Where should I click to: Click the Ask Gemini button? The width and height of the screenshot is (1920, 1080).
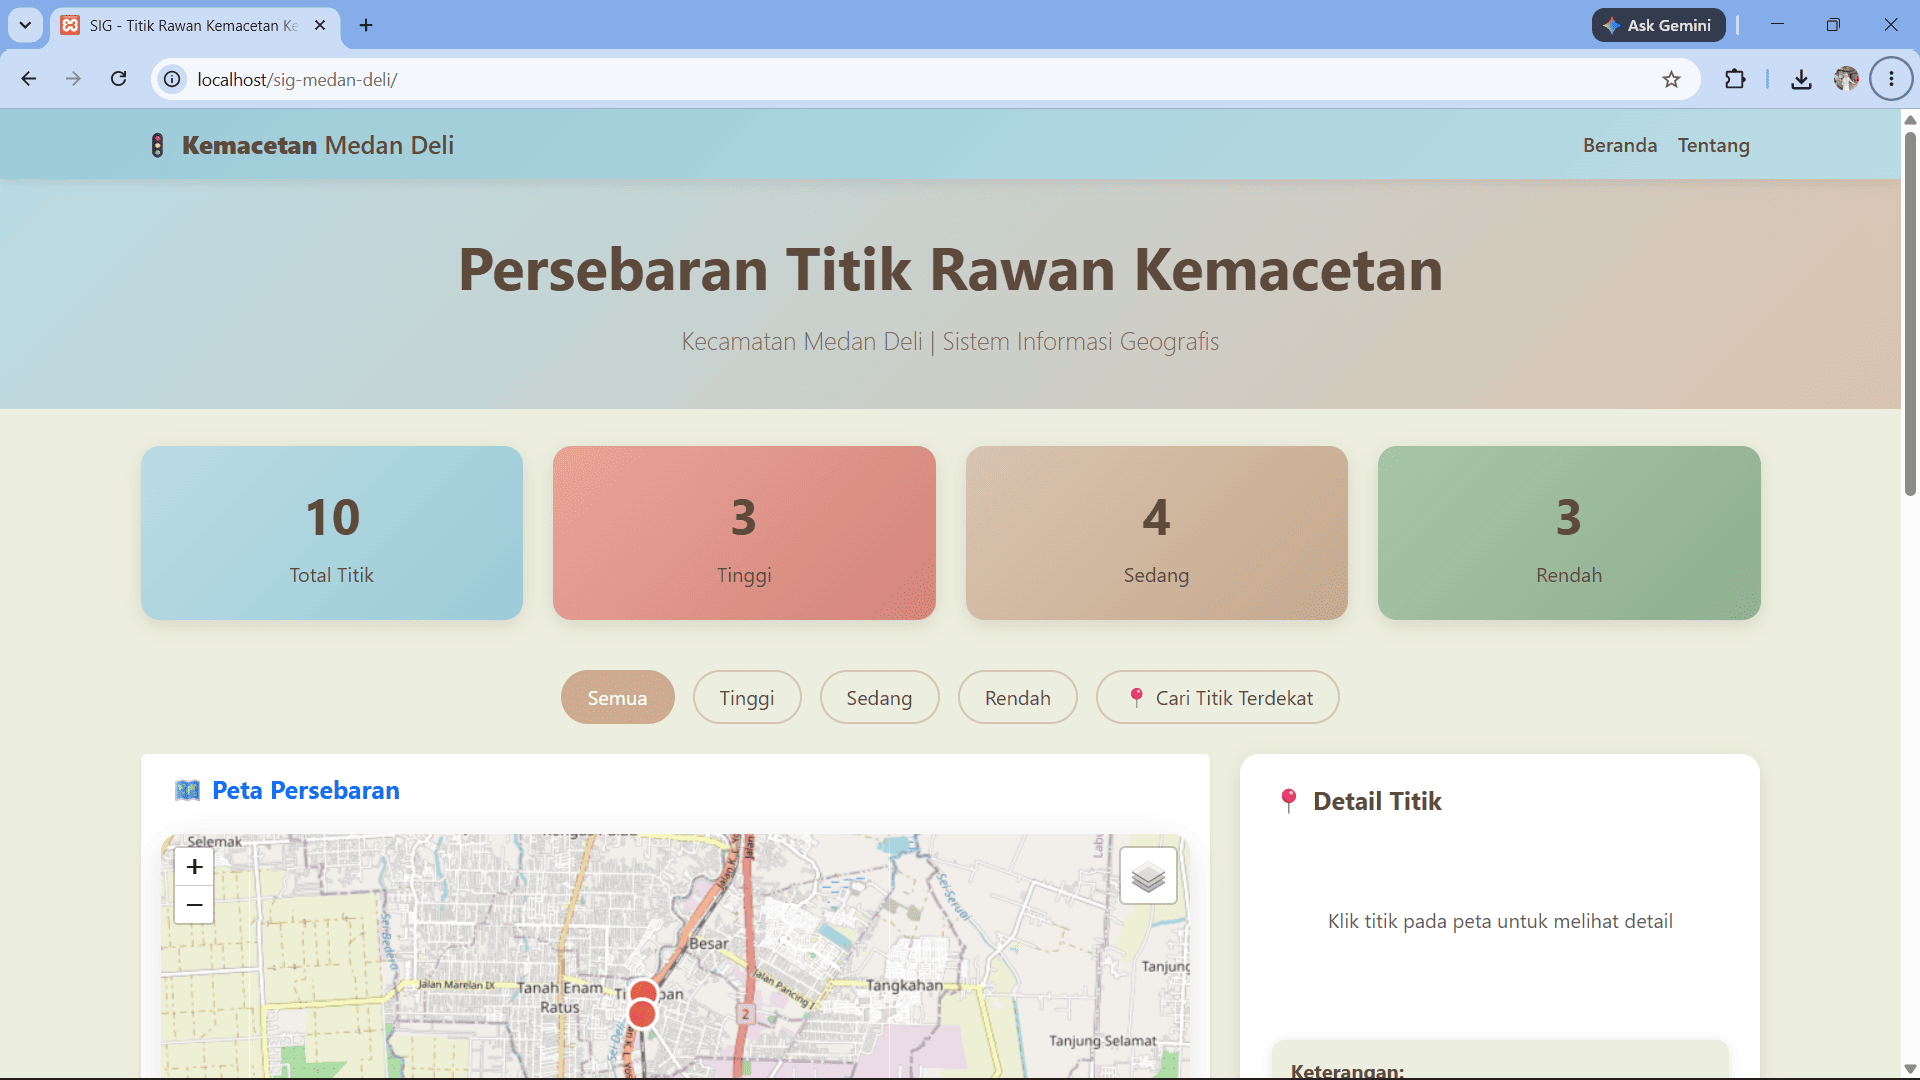1658,25
